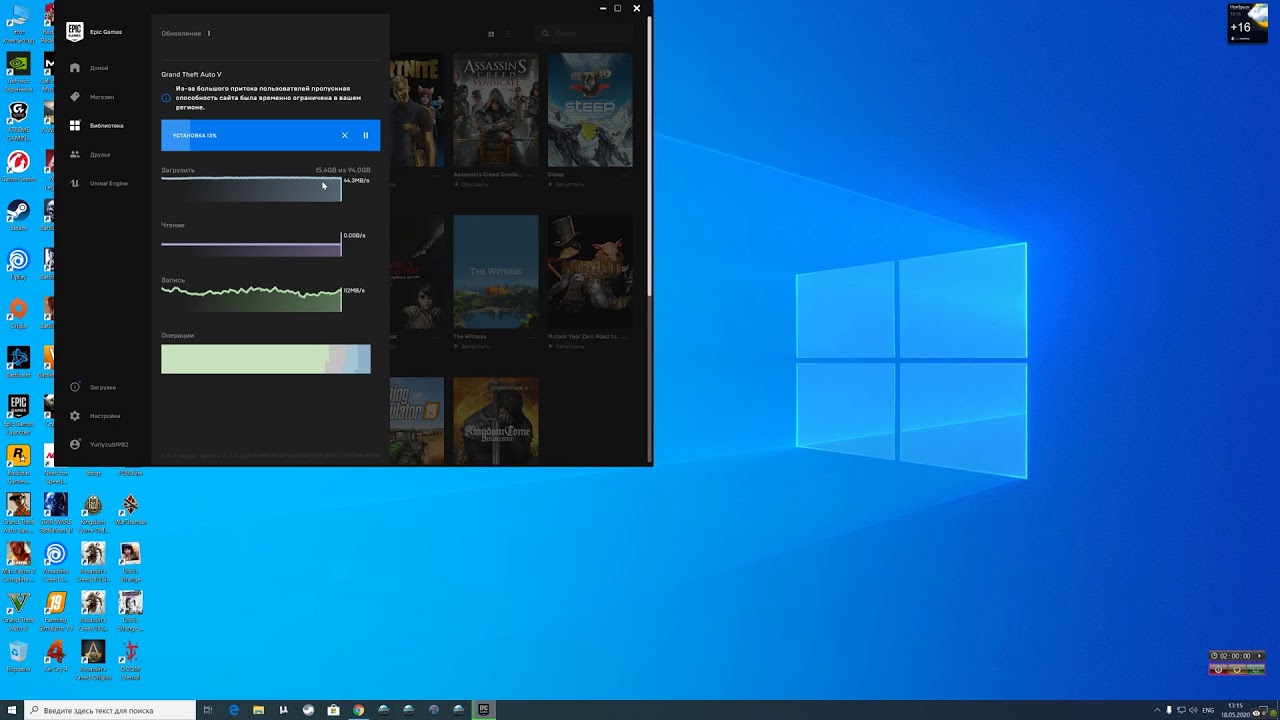The width and height of the screenshot is (1280, 720).
Task: Select the Assassin's Creed Syndicate thumbnail
Action: coord(496,110)
